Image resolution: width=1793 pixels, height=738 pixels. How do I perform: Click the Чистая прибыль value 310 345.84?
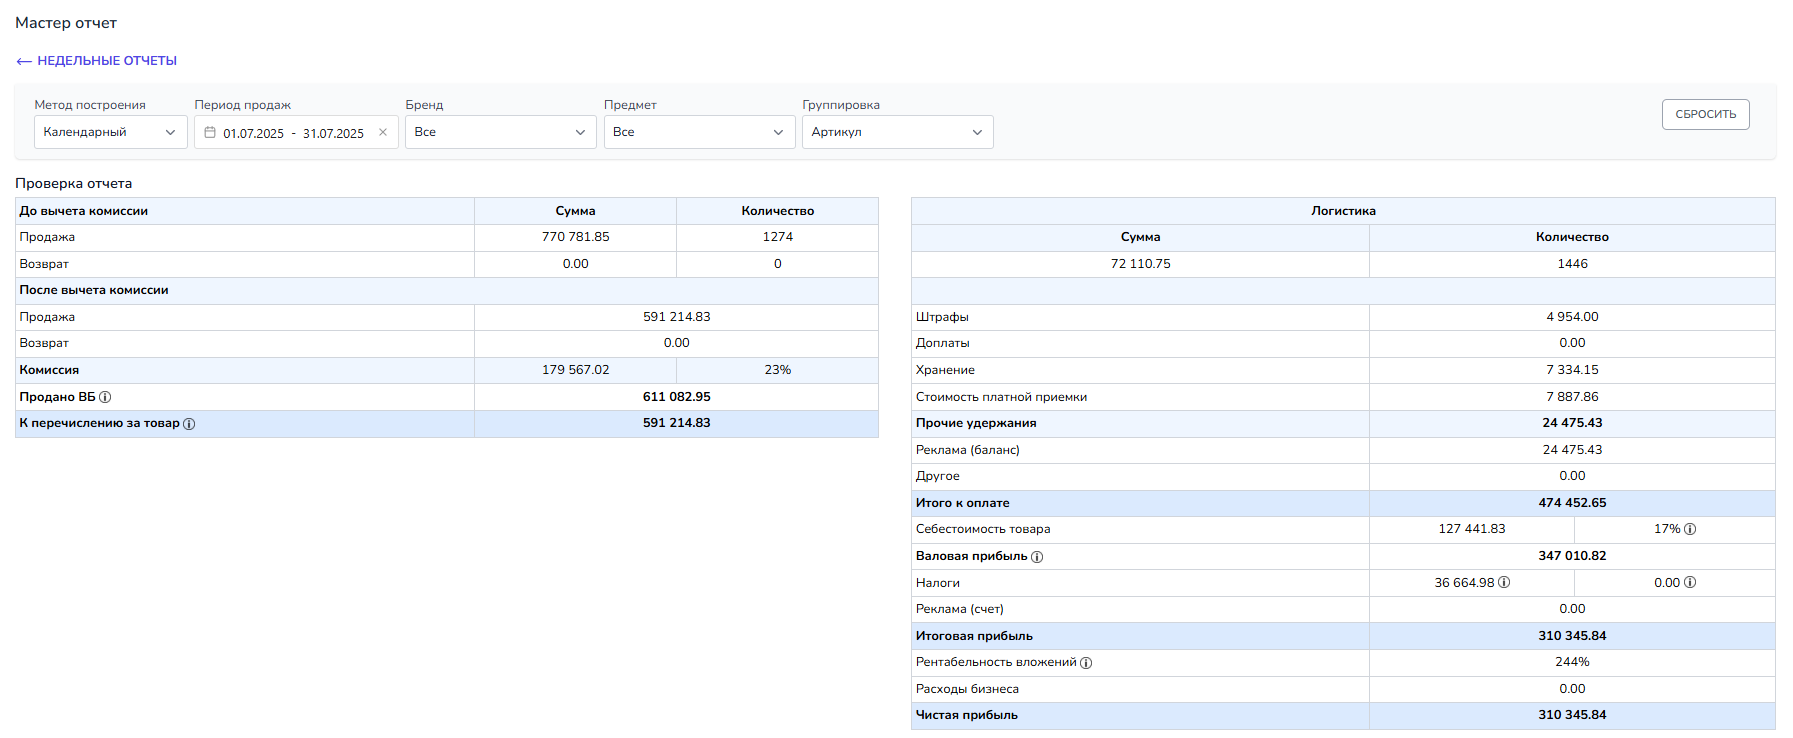[1572, 715]
